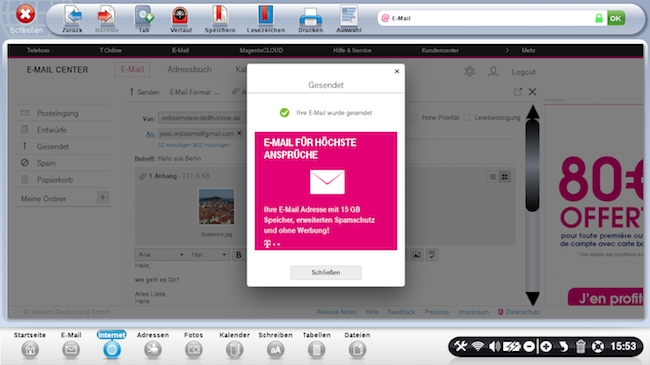This screenshot has width=650, height=365.
Task: Open Dateien app in bottom dock
Action: (x=357, y=345)
